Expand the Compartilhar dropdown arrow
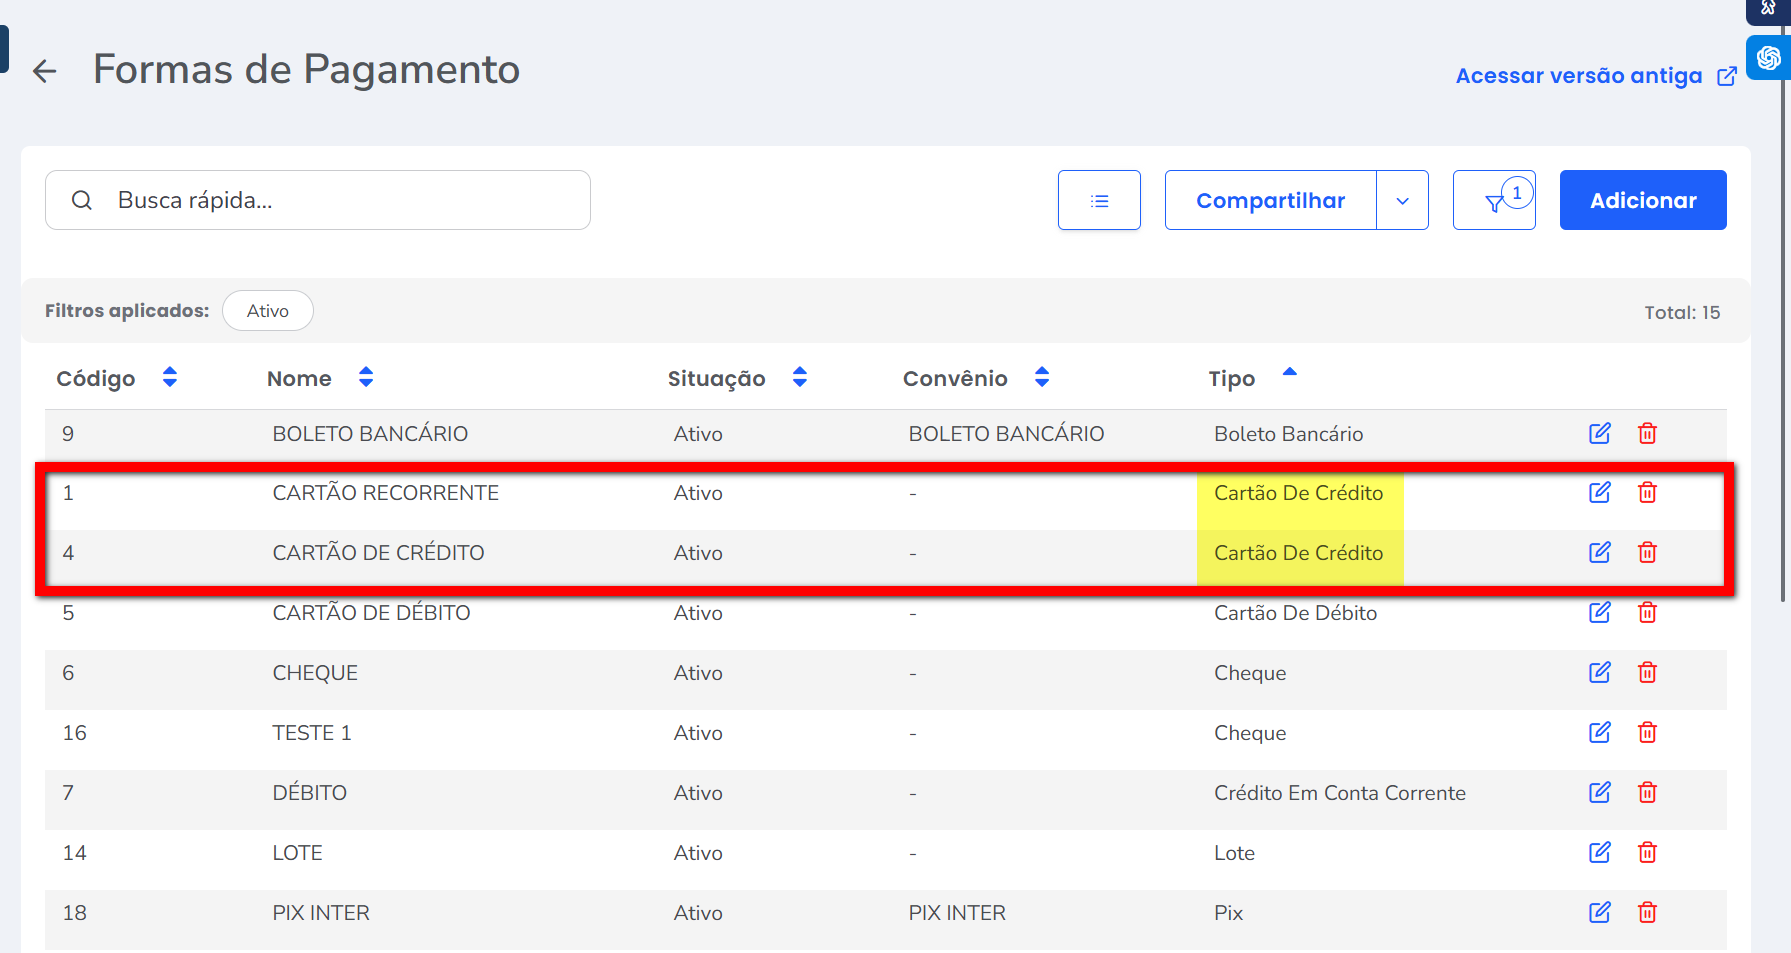This screenshot has width=1791, height=953. tap(1402, 201)
